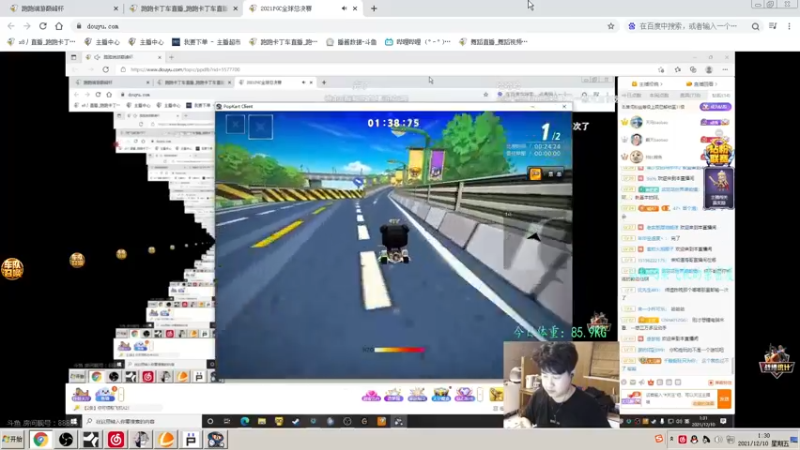
Task: Expand 主播投稿 in the streamed chat panel
Action: click(x=646, y=84)
